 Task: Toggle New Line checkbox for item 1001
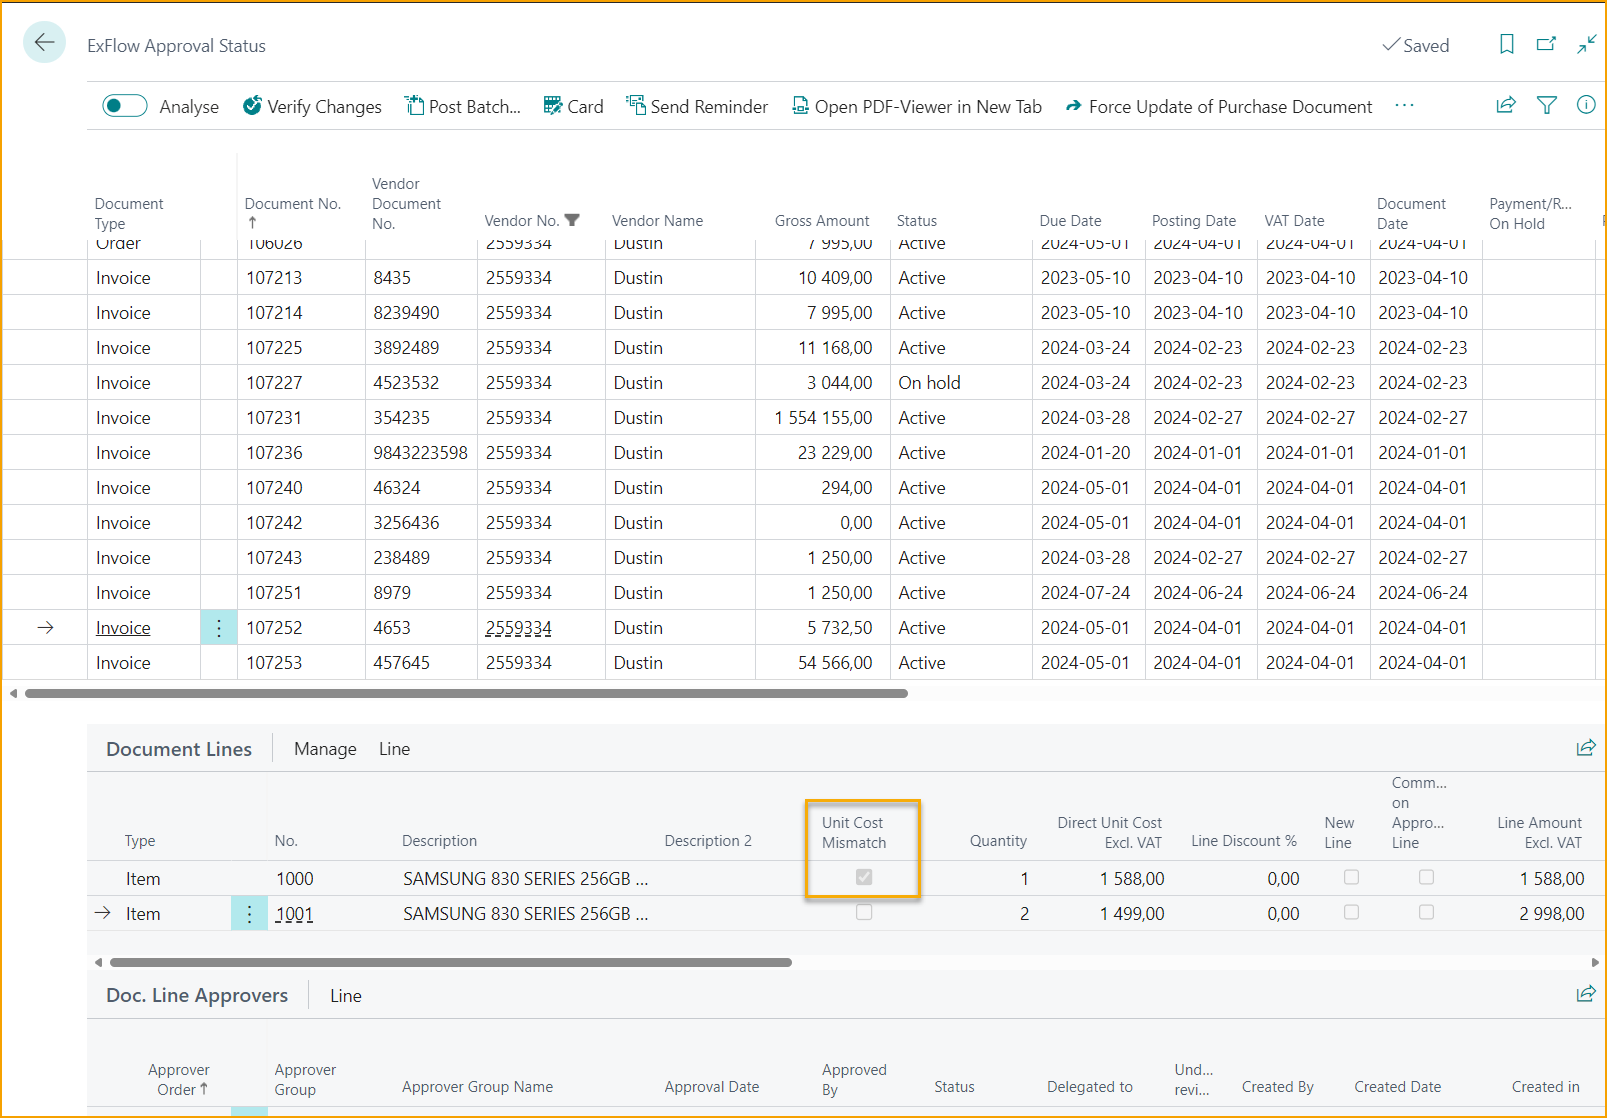pyautogui.click(x=1351, y=912)
